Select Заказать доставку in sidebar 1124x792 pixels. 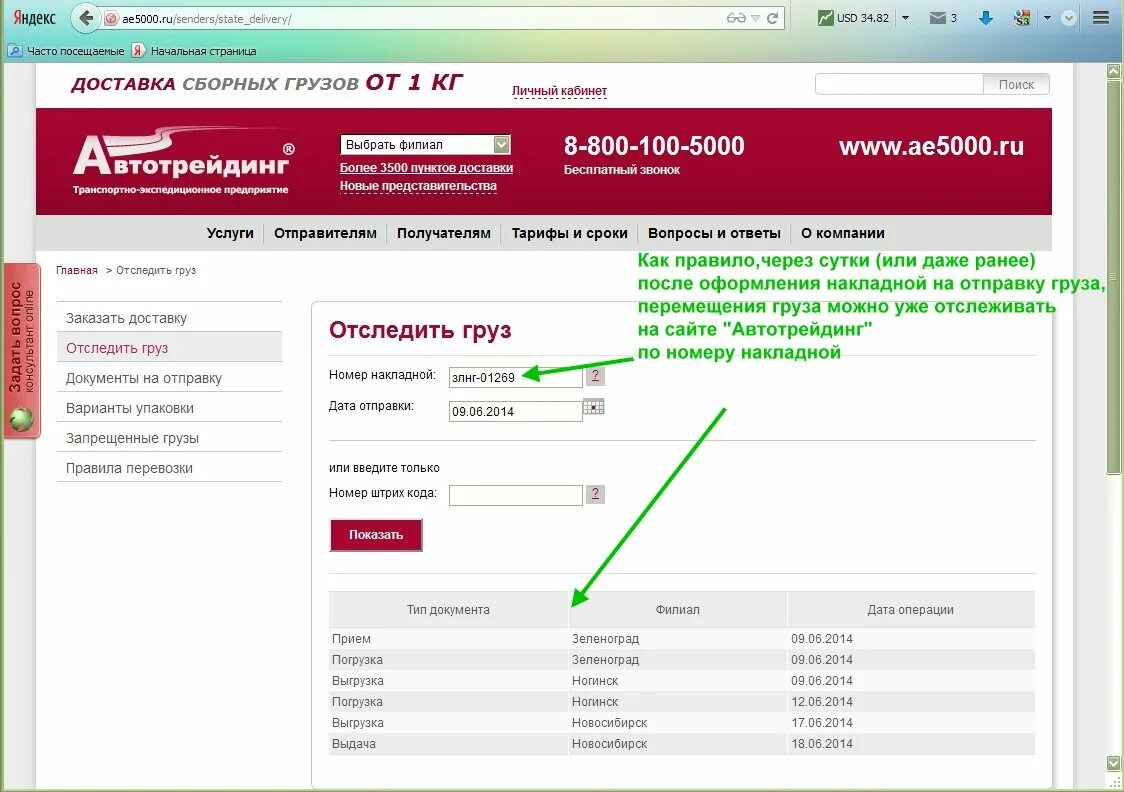(x=169, y=318)
